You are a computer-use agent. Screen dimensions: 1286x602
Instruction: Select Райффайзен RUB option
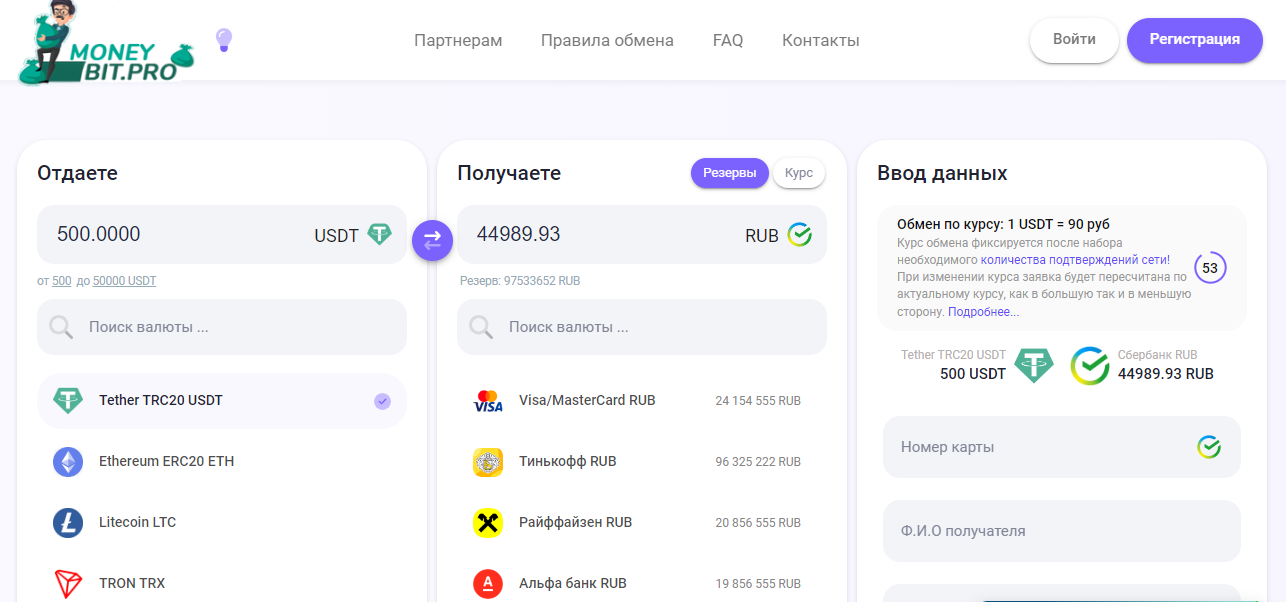[x=642, y=523]
